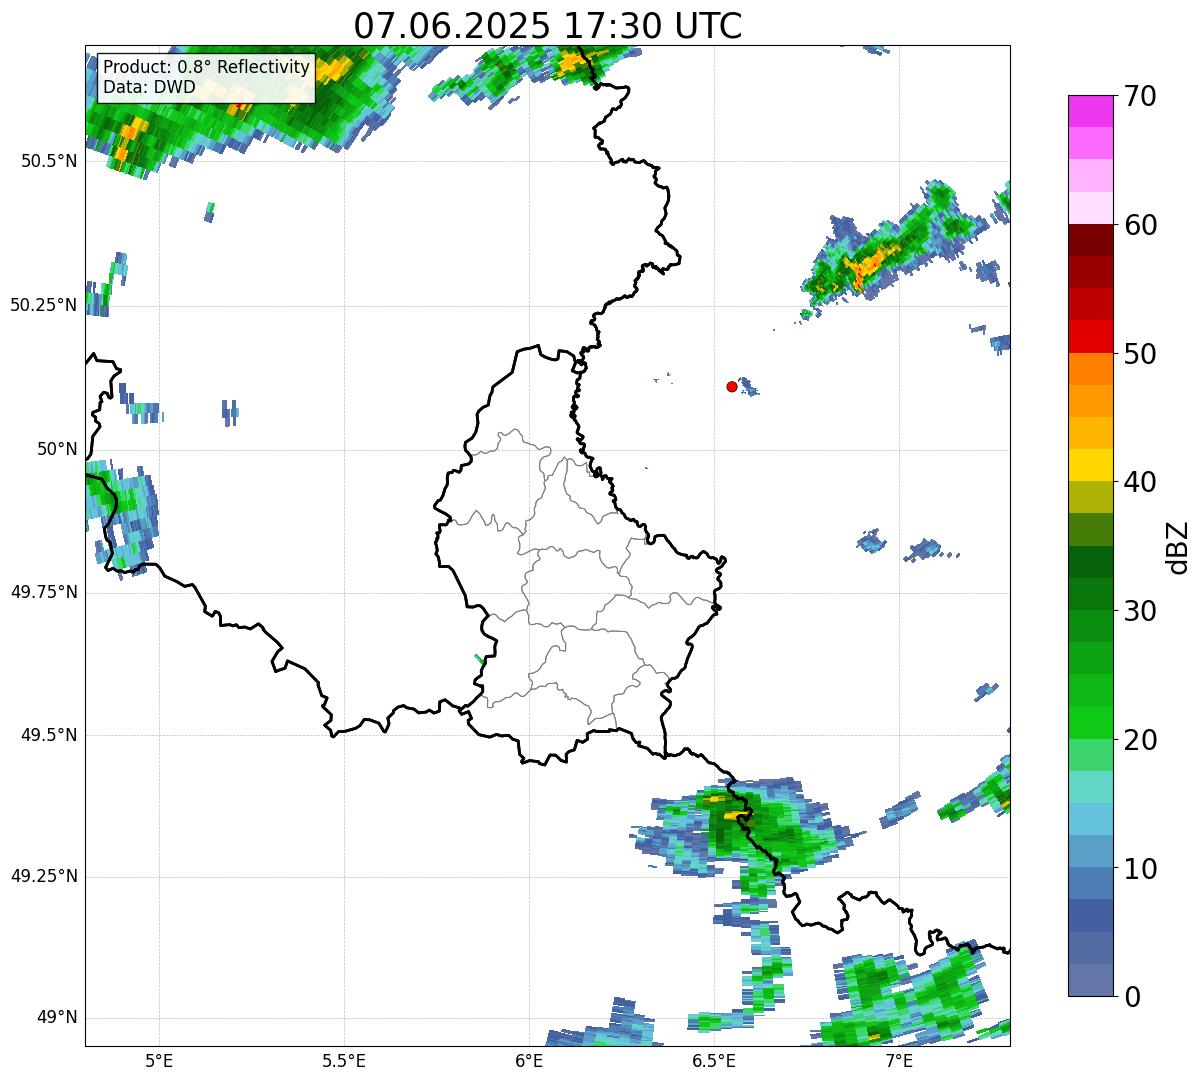Click the light blue swatch near 13 dBZ

coord(1090,819)
